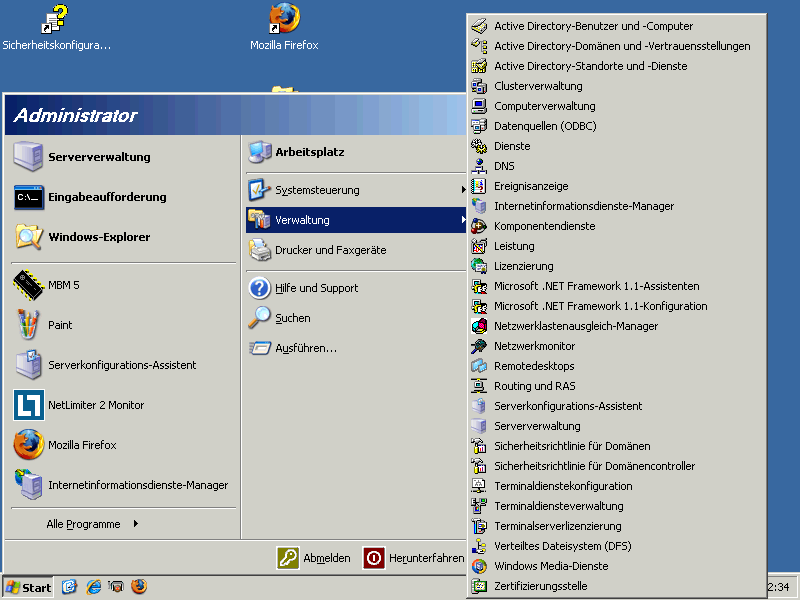Click the Lizenzierung icon
This screenshot has width=800, height=600.
point(479,266)
